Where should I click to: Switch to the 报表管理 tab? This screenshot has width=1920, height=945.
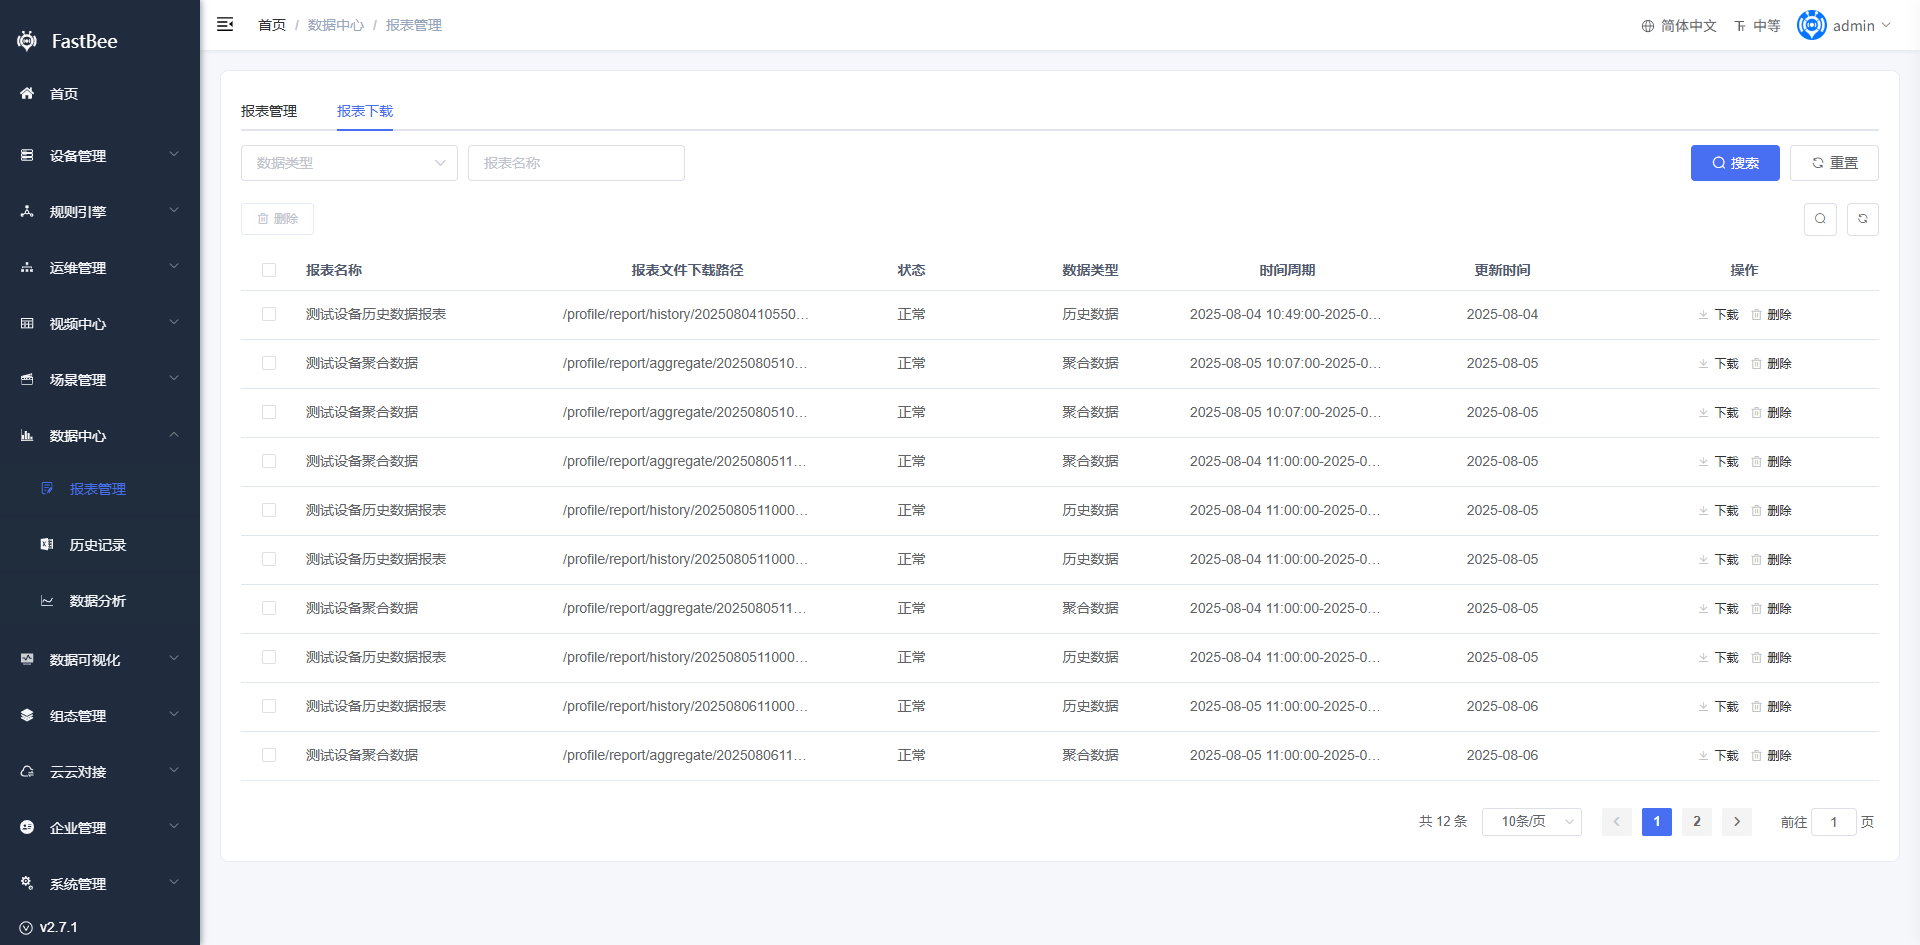coord(269,111)
